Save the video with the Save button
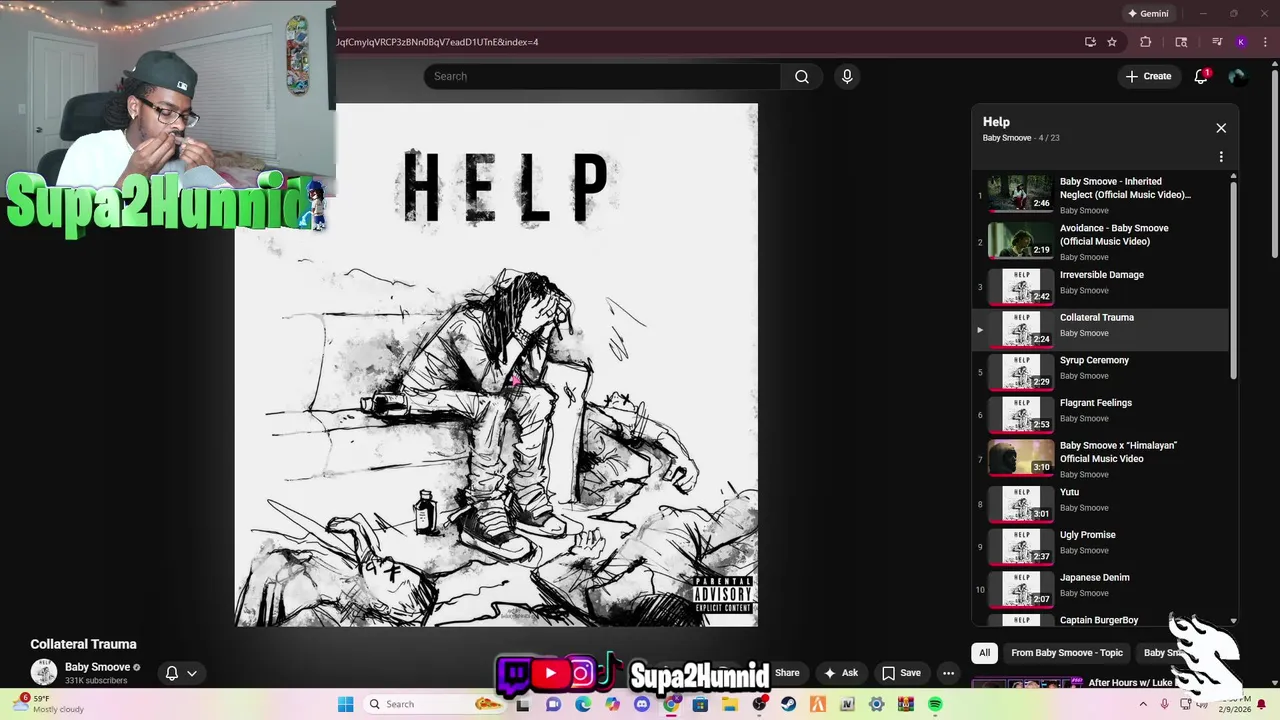The height and width of the screenshot is (720, 1280). click(x=901, y=673)
